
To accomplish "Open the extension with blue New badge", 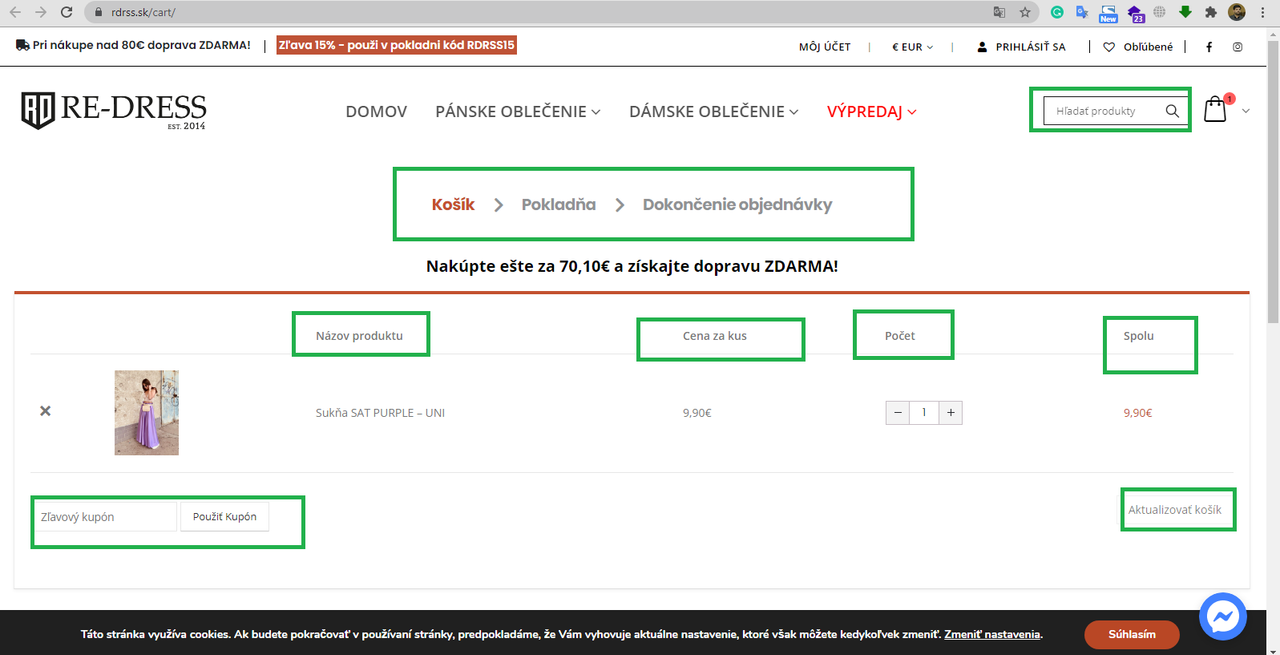I will tap(1108, 13).
